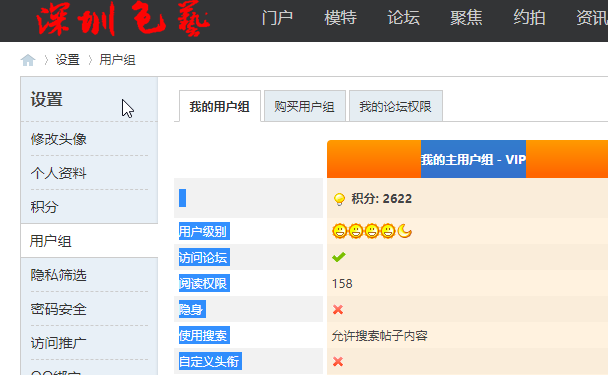The image size is (608, 375).
Task: Click the 隐身 row label
Action: [192, 309]
